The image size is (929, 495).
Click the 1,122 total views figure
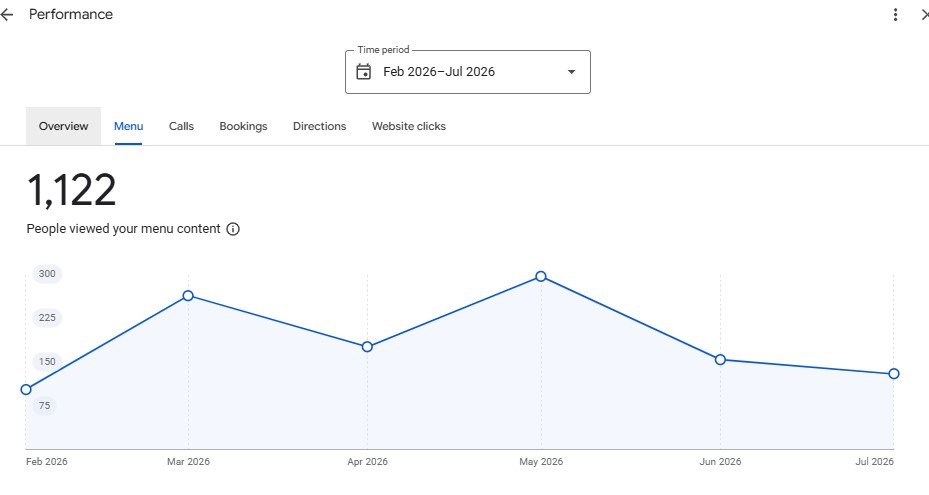click(x=72, y=190)
